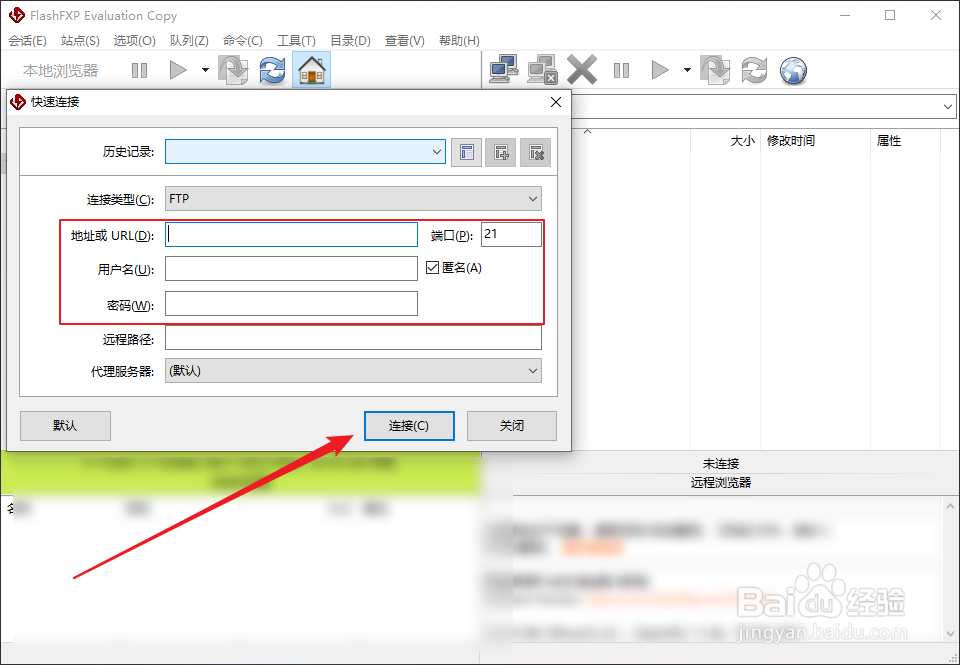Click the local home folder icon

(312, 70)
